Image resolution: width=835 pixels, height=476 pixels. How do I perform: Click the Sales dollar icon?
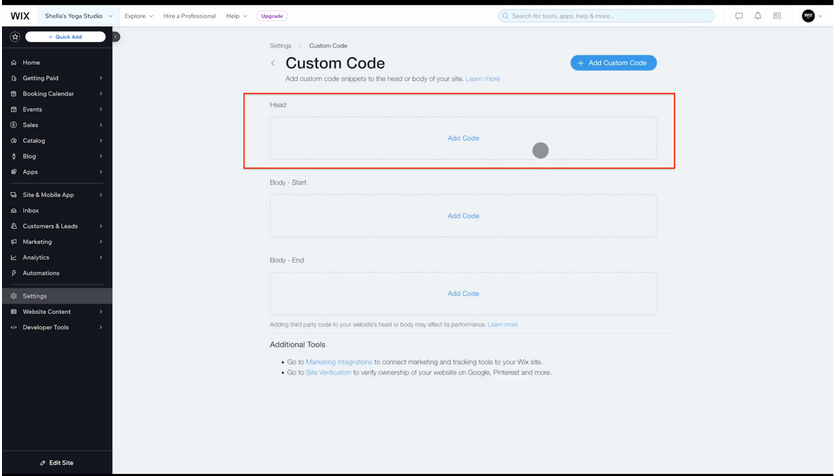pos(14,125)
